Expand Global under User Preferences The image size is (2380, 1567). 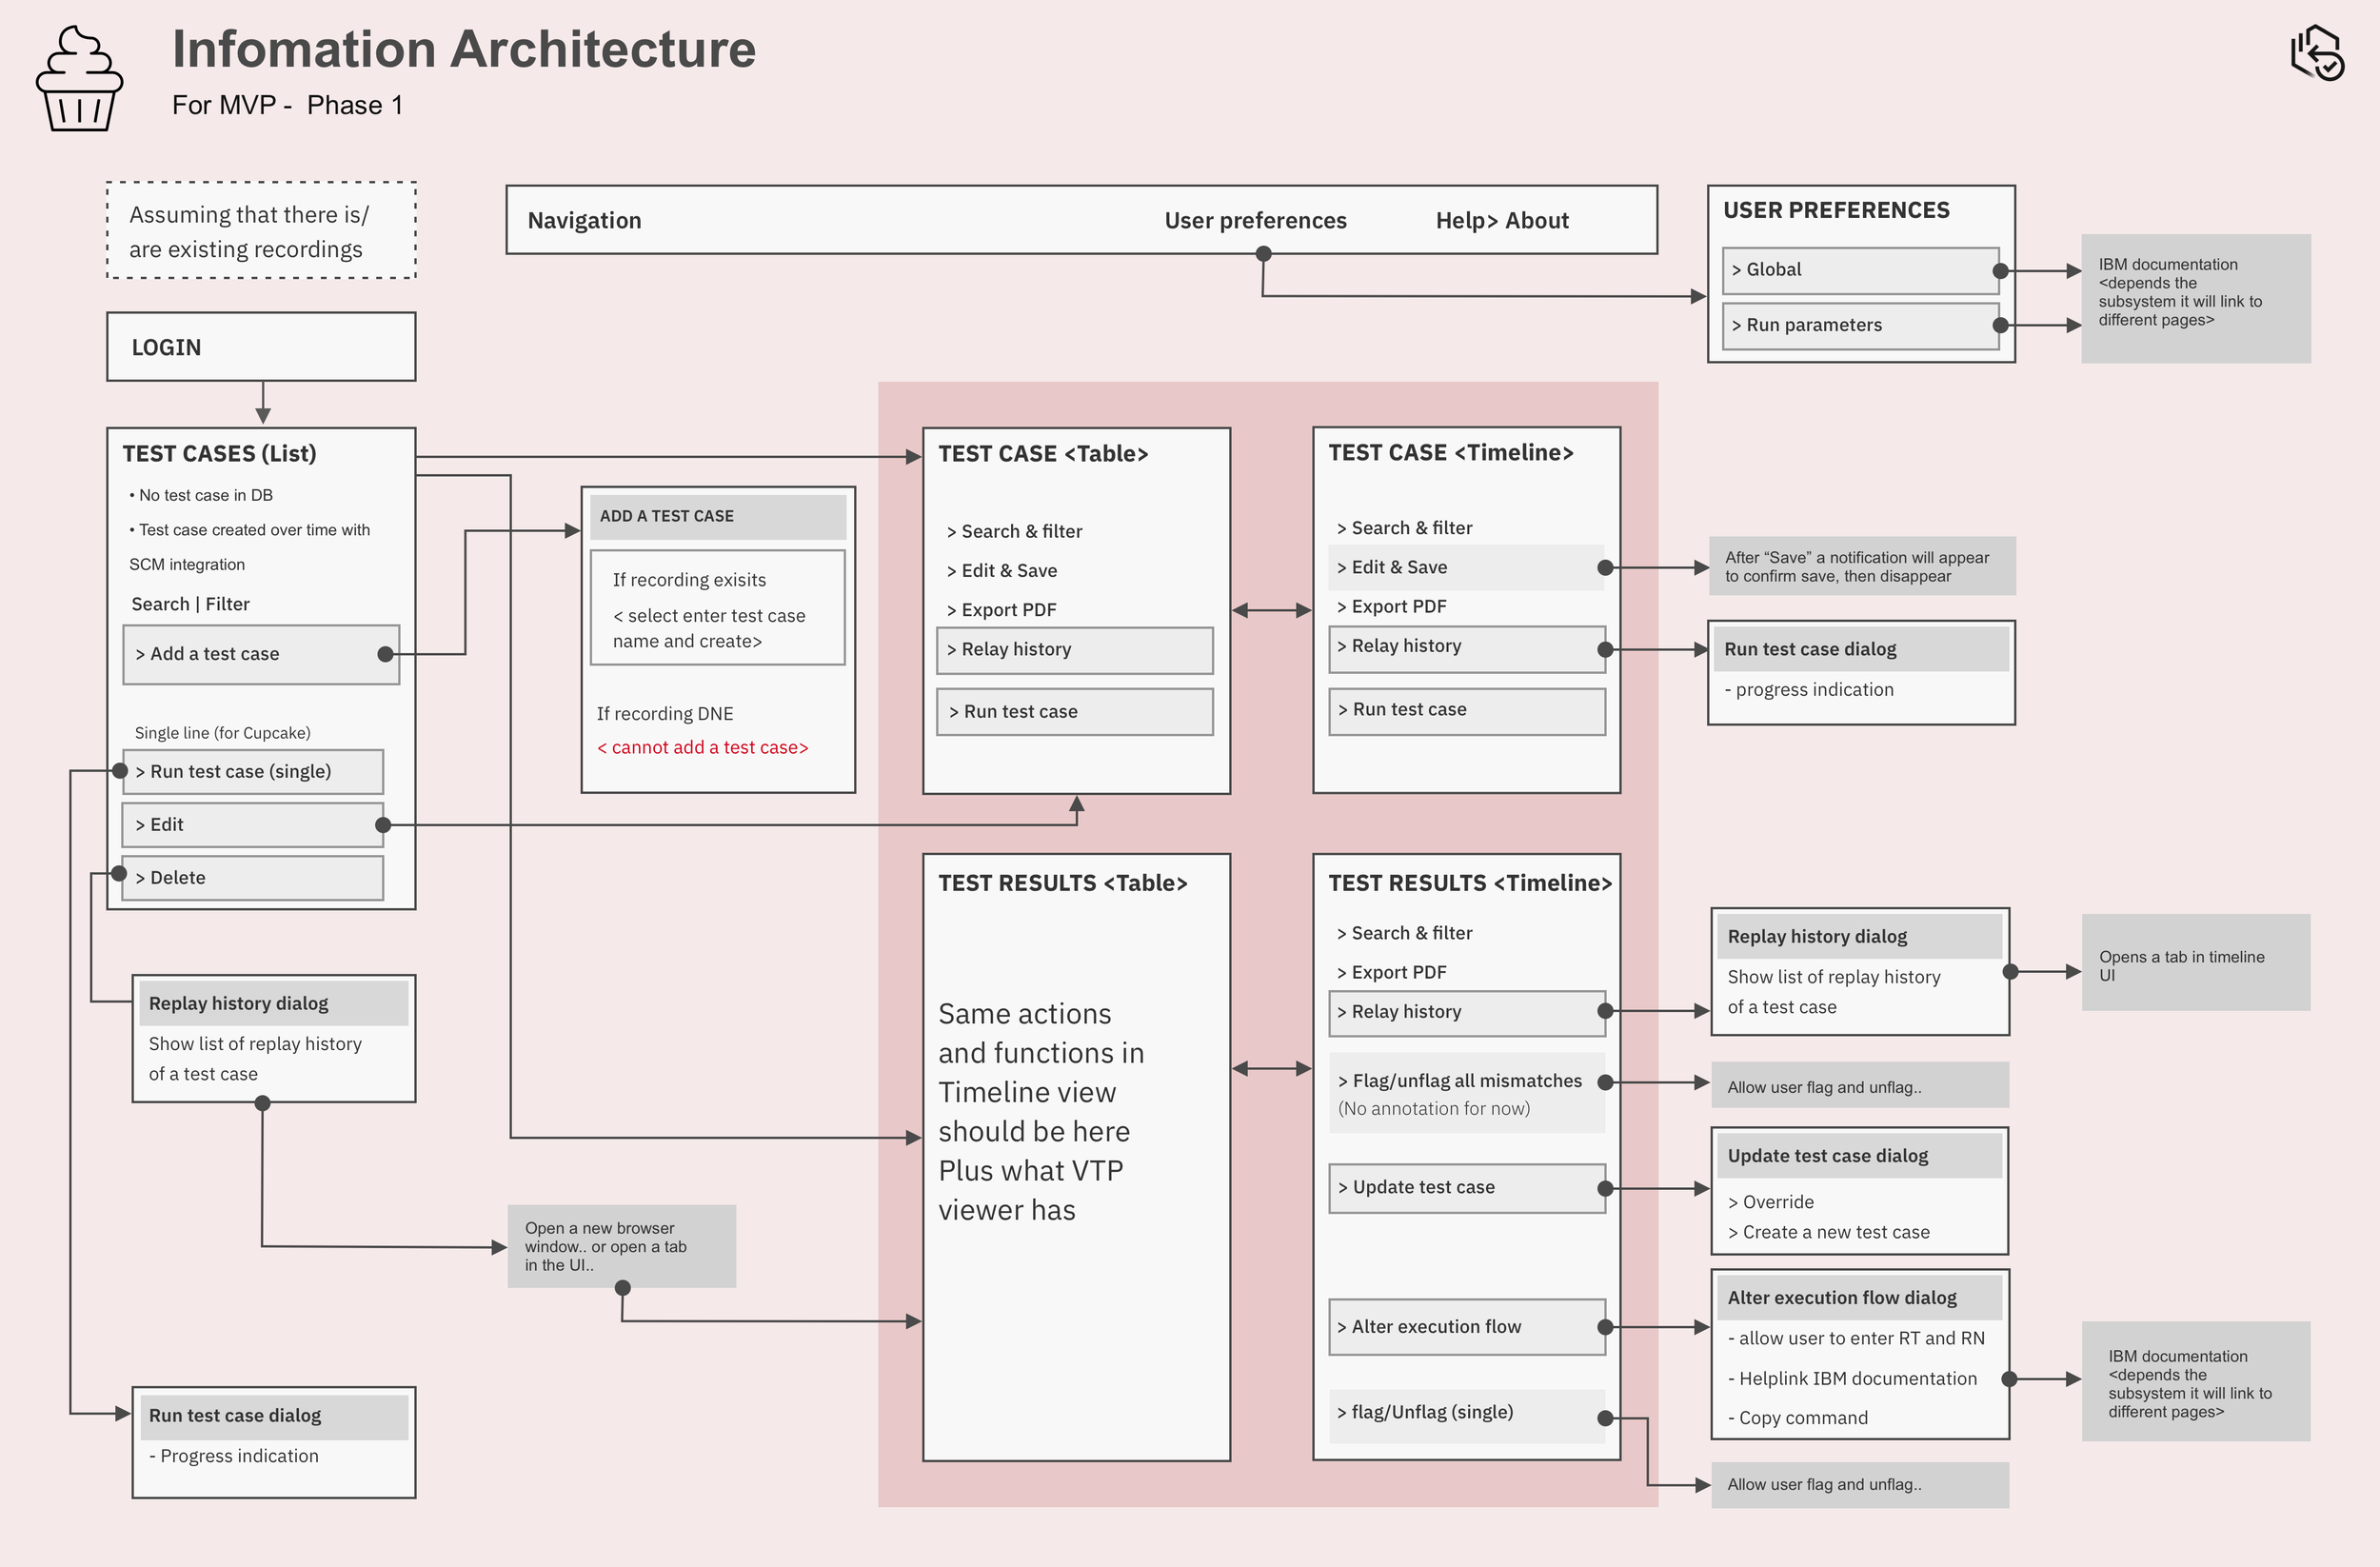coord(1859,270)
